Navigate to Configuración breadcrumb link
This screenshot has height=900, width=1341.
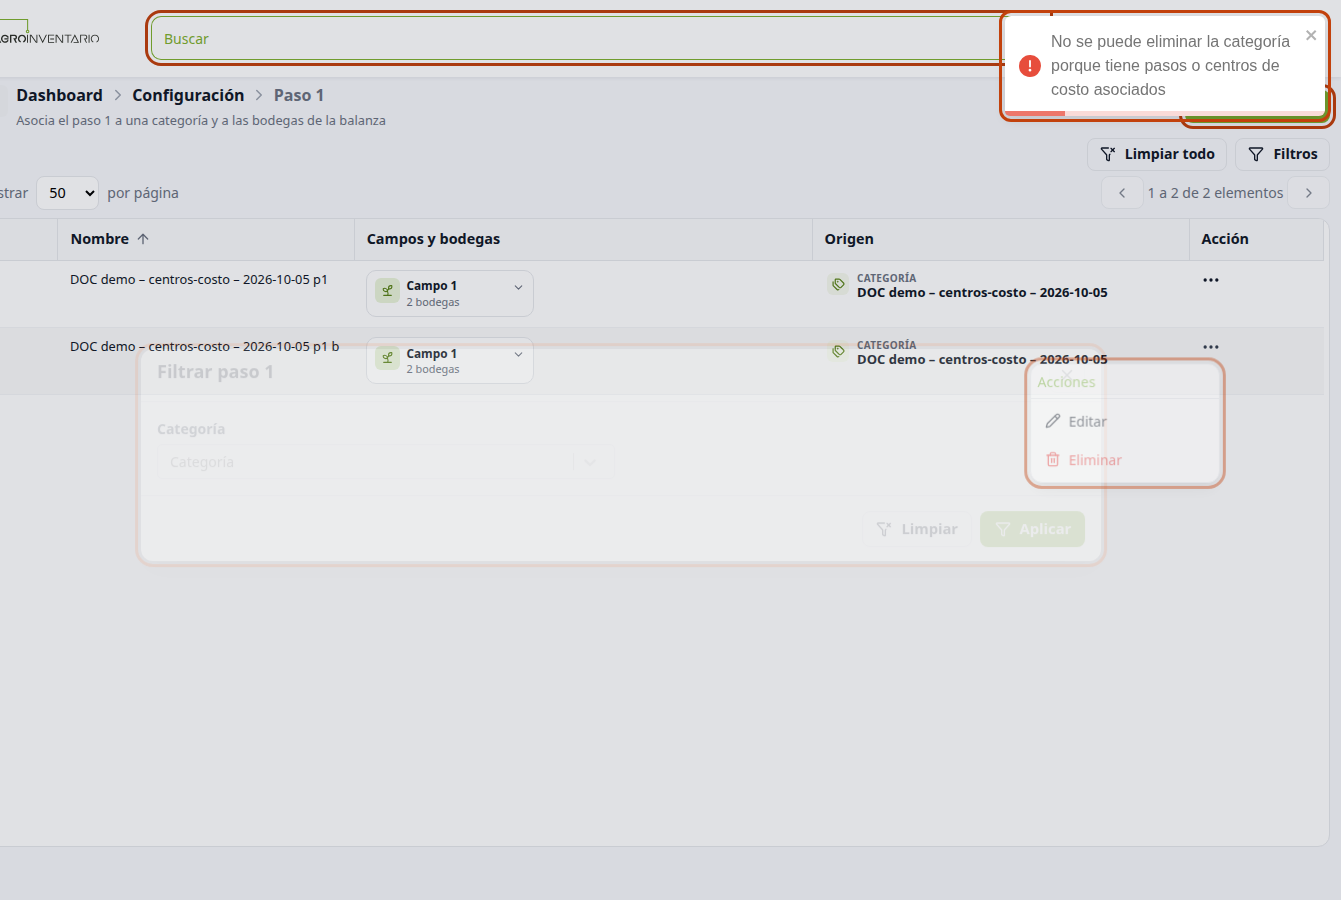click(188, 95)
